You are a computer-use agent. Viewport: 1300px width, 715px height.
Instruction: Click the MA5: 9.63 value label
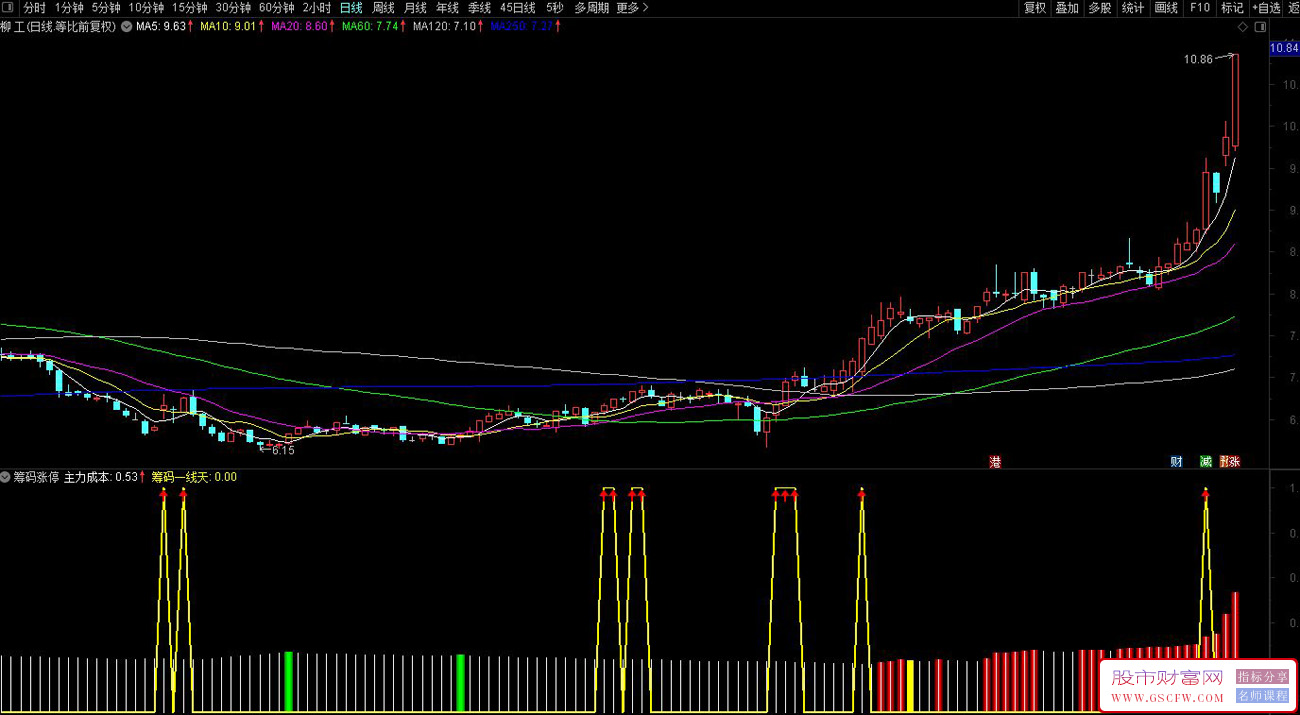161,27
